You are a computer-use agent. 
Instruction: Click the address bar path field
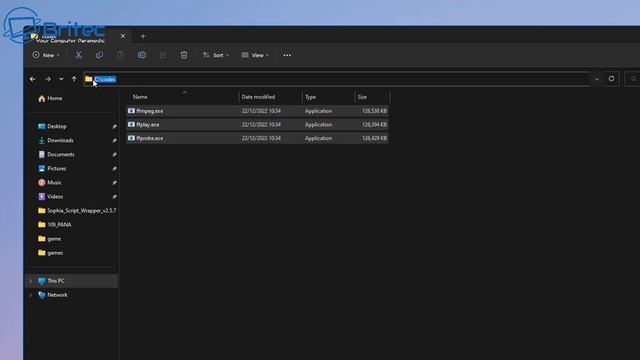pyautogui.click(x=337, y=79)
